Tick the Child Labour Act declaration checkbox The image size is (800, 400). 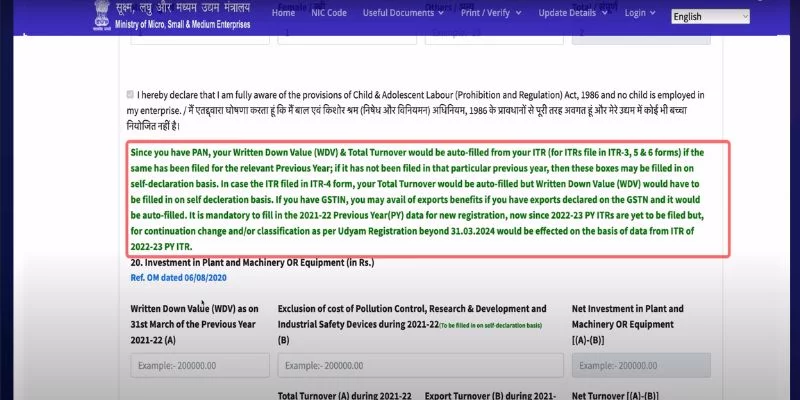point(130,94)
